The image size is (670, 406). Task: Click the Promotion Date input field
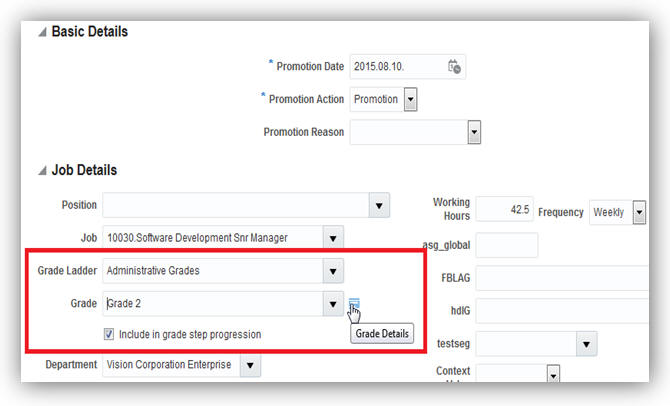point(395,67)
